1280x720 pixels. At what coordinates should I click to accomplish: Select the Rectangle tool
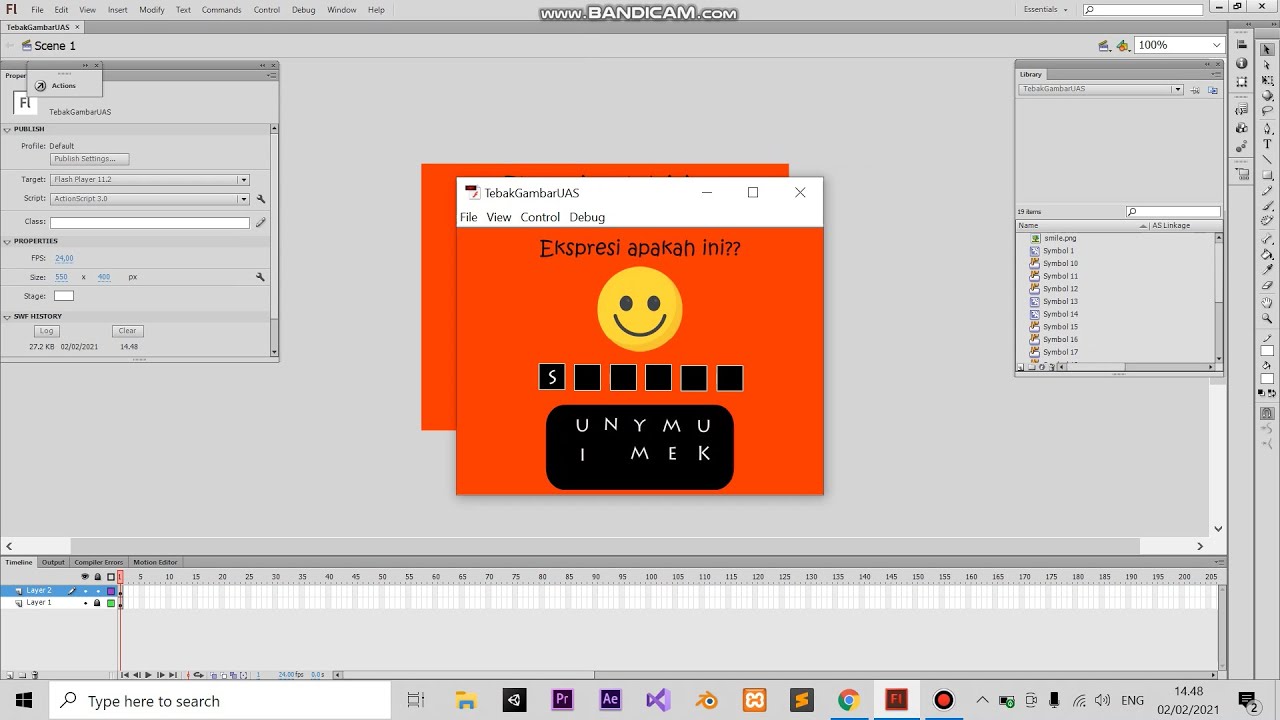(x=1267, y=175)
